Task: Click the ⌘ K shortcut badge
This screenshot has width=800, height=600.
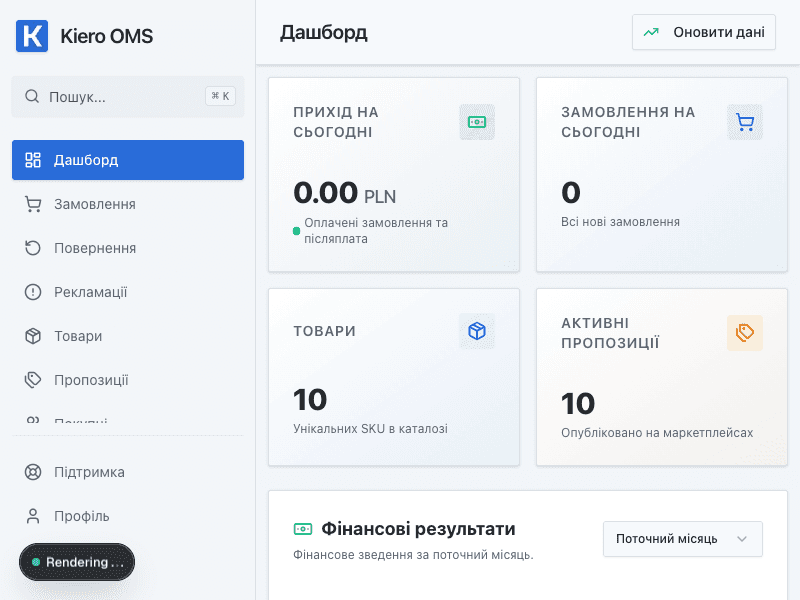Action: point(220,96)
